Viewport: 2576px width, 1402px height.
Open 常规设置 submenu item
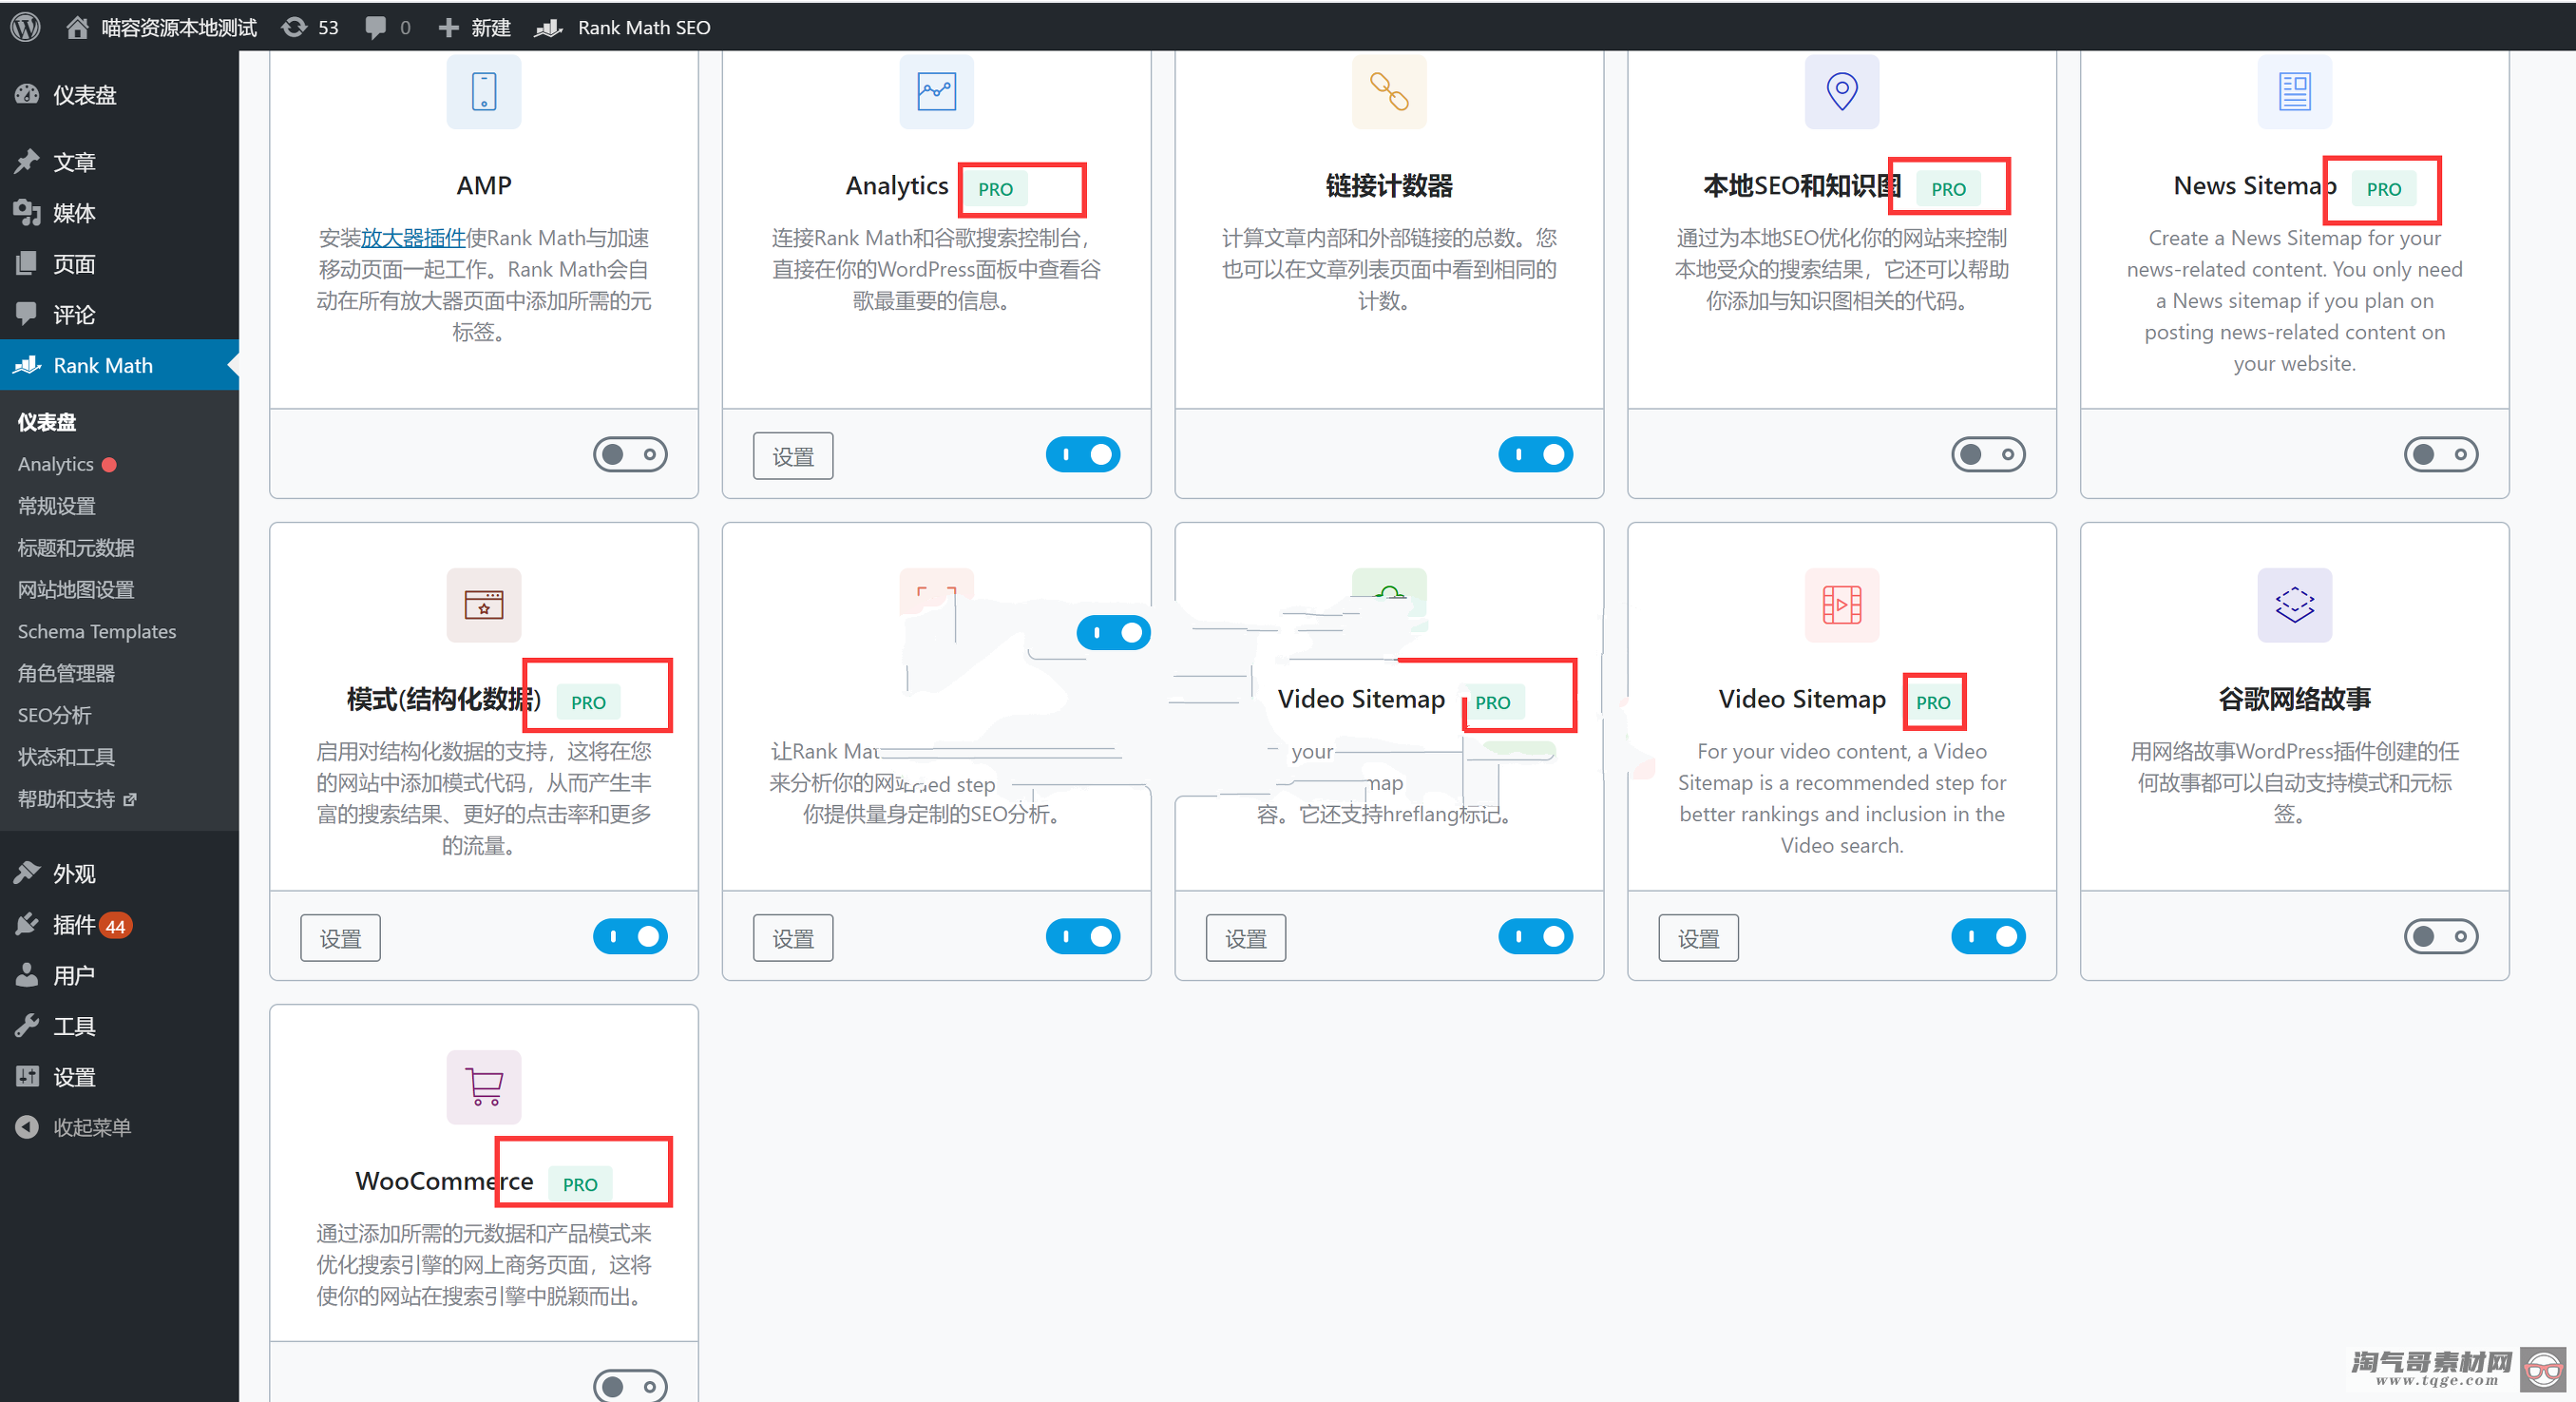pos(57,506)
